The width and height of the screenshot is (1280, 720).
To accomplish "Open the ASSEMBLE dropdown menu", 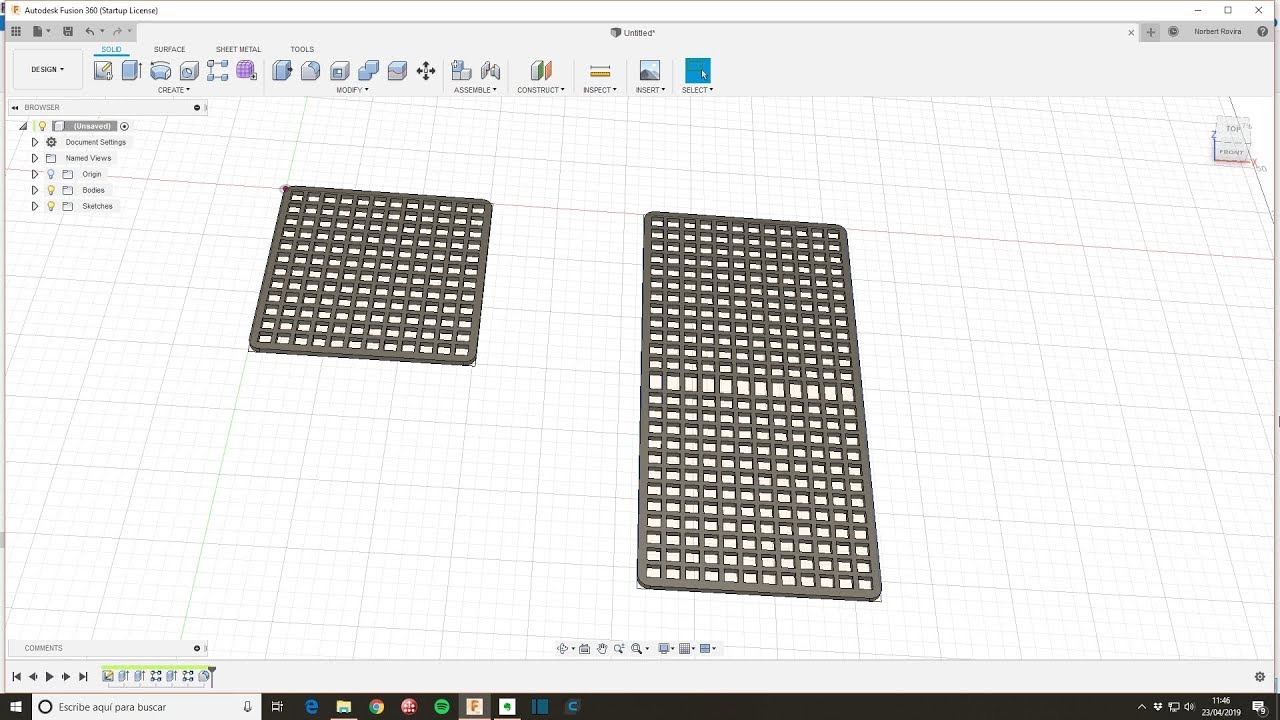I will click(475, 90).
